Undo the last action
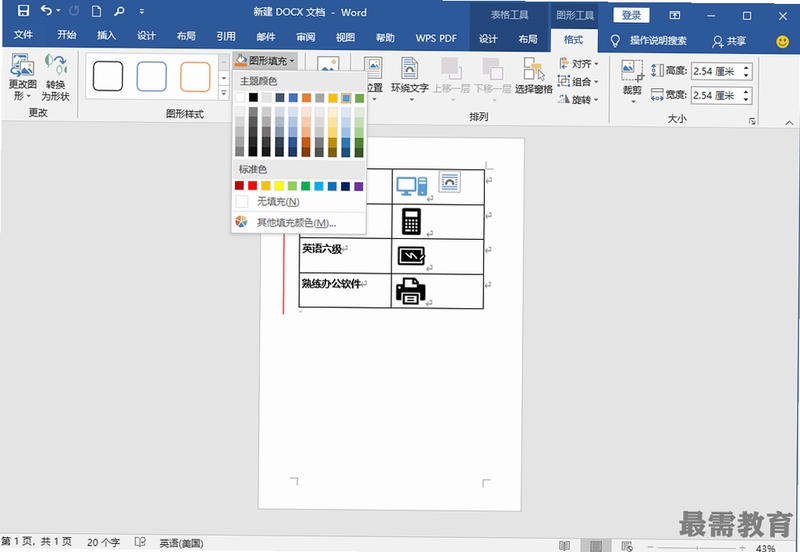Screen dimensions: 800x552 [46, 11]
